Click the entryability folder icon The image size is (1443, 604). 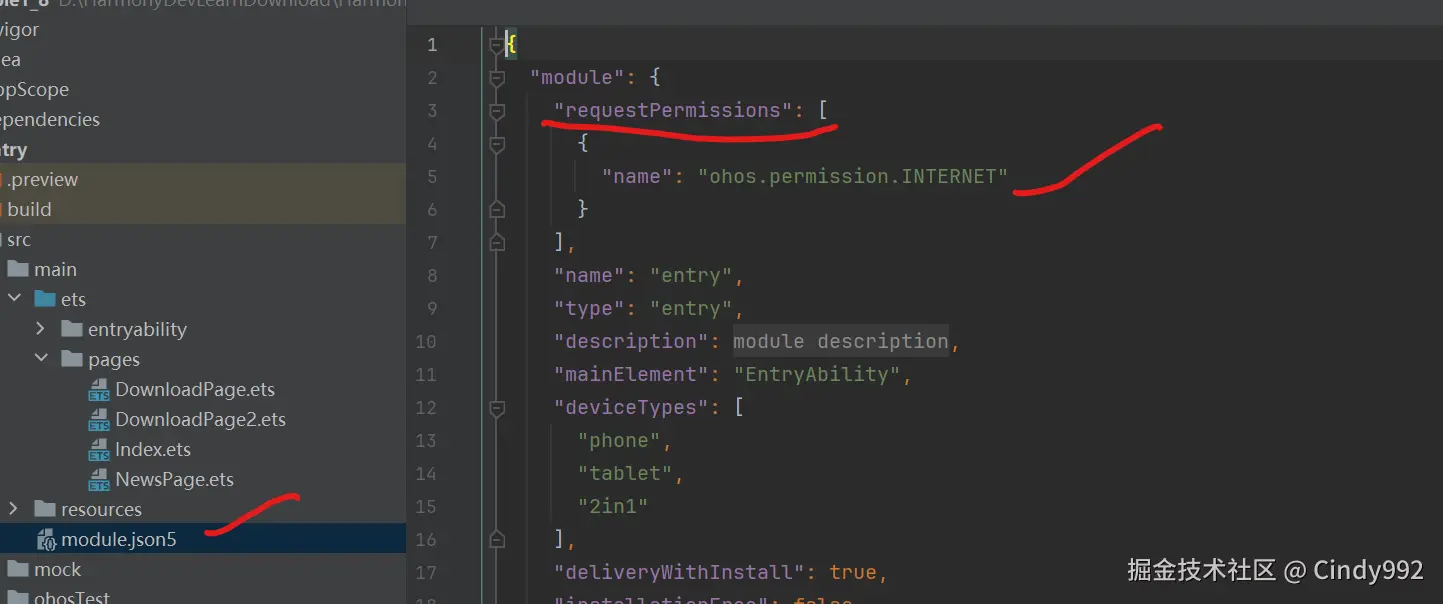(x=72, y=329)
